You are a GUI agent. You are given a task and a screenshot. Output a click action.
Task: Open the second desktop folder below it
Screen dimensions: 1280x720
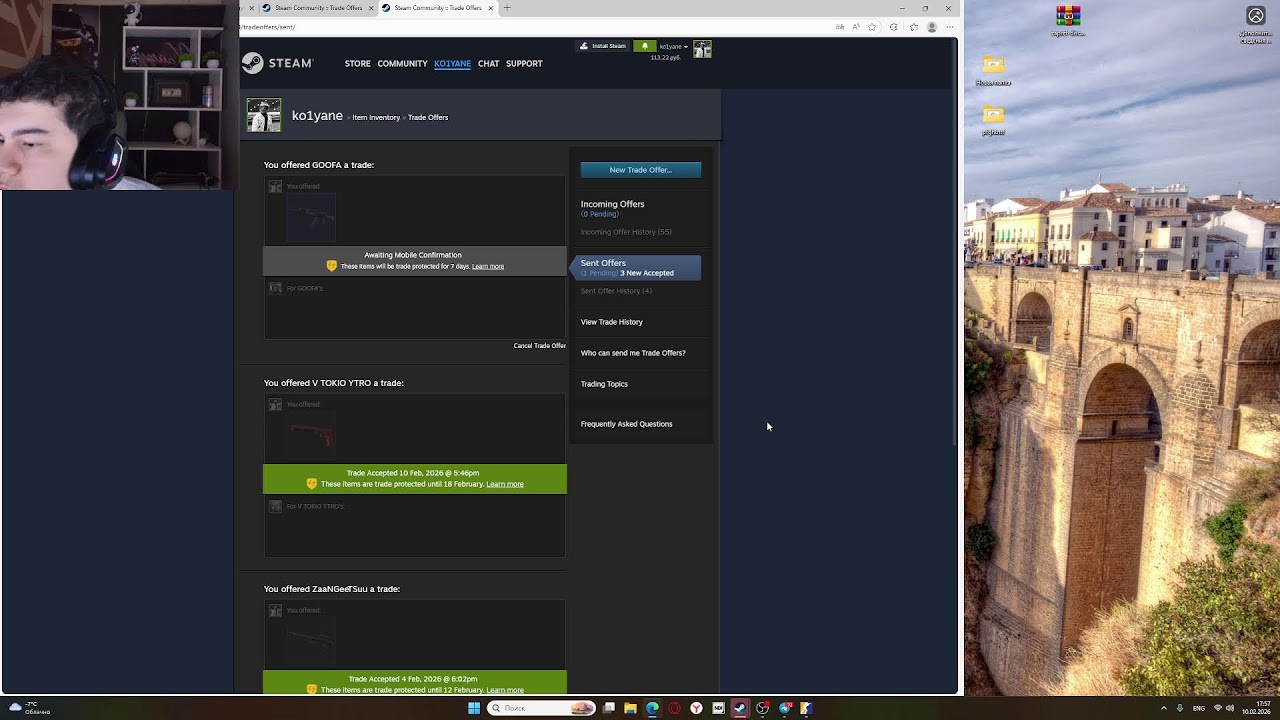[x=993, y=120]
